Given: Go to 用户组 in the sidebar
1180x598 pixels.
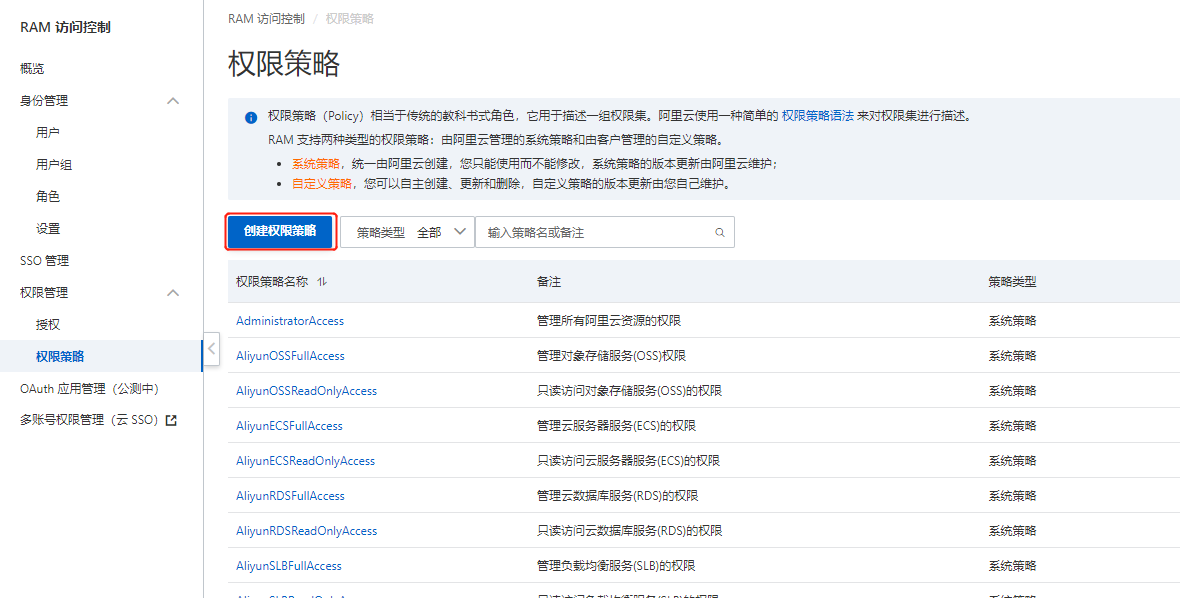Looking at the screenshot, I should [54, 165].
